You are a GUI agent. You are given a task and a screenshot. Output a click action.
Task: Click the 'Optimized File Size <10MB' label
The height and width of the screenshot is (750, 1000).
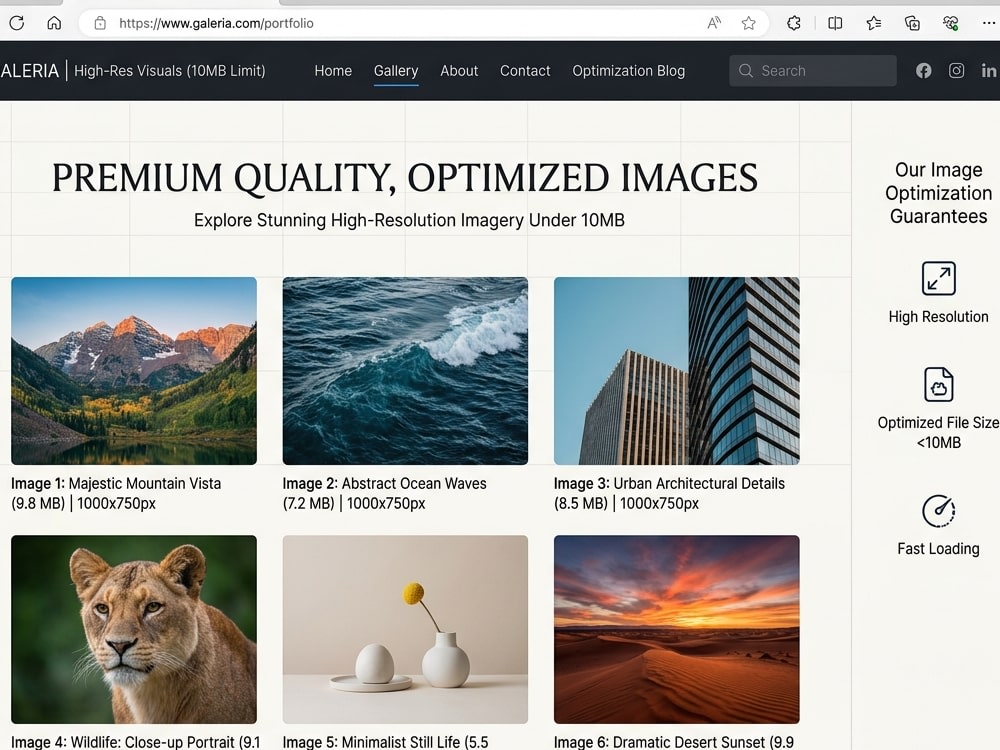939,432
